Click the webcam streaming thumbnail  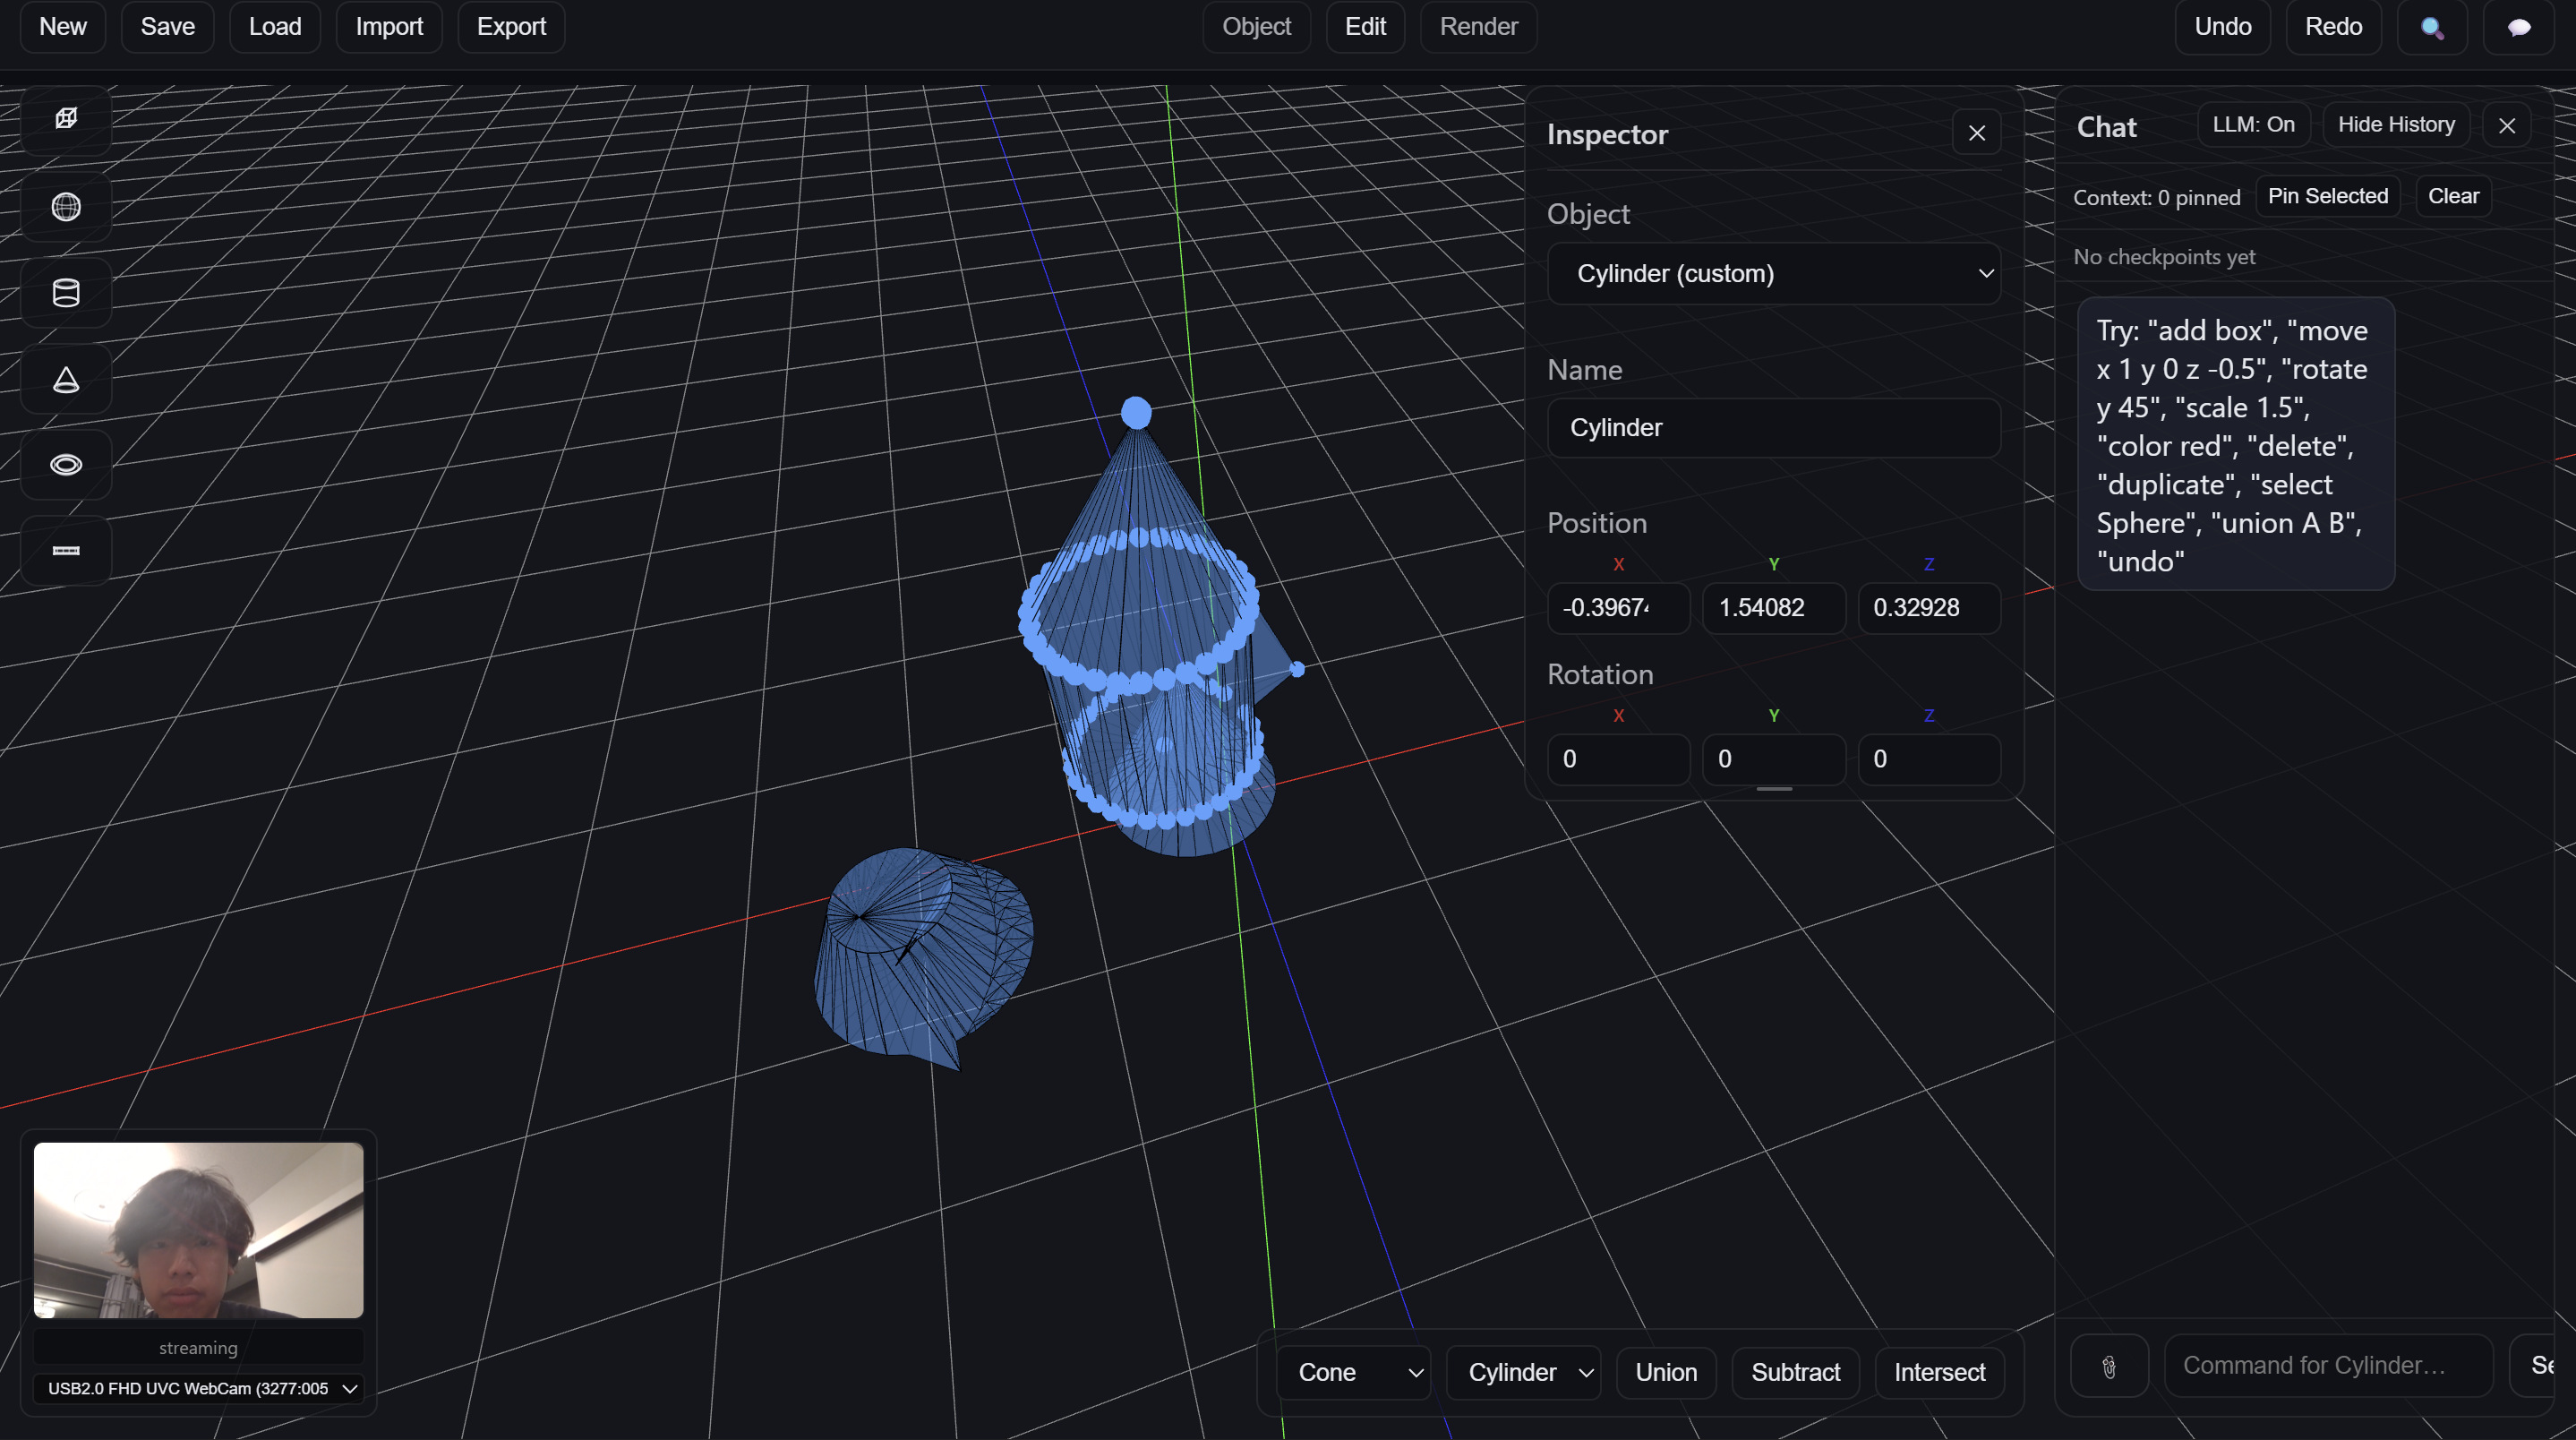tap(199, 1230)
